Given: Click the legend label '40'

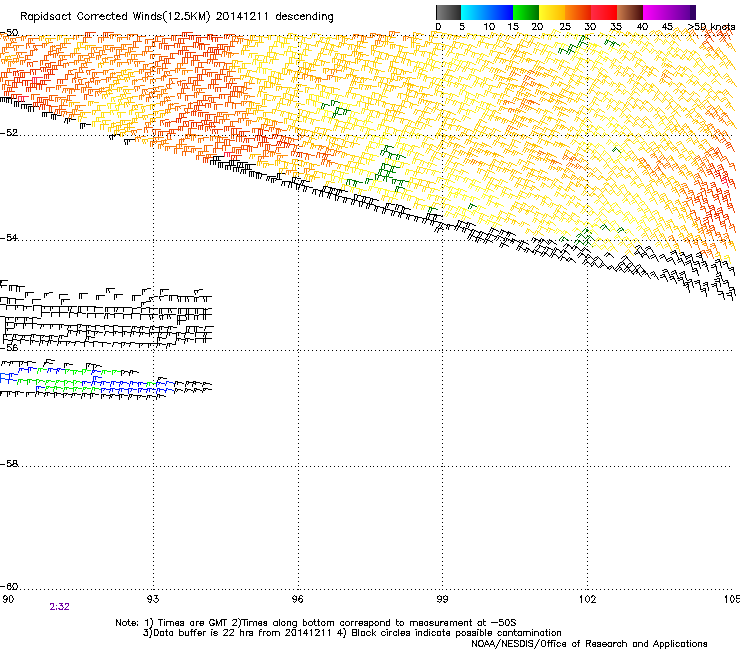Looking at the screenshot, I should 642,27.
